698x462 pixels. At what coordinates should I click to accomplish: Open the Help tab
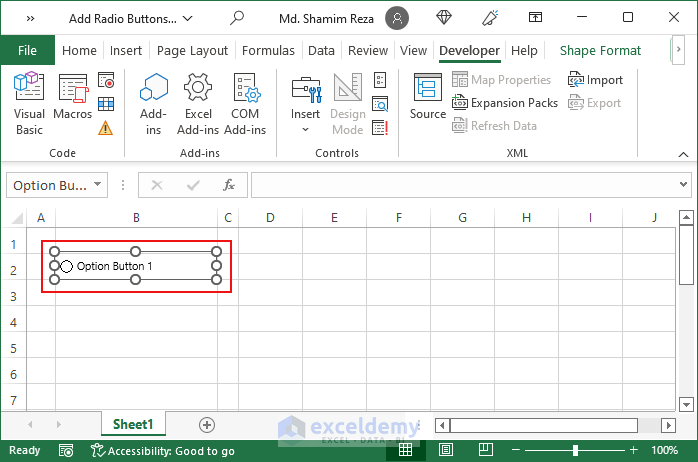(x=524, y=50)
